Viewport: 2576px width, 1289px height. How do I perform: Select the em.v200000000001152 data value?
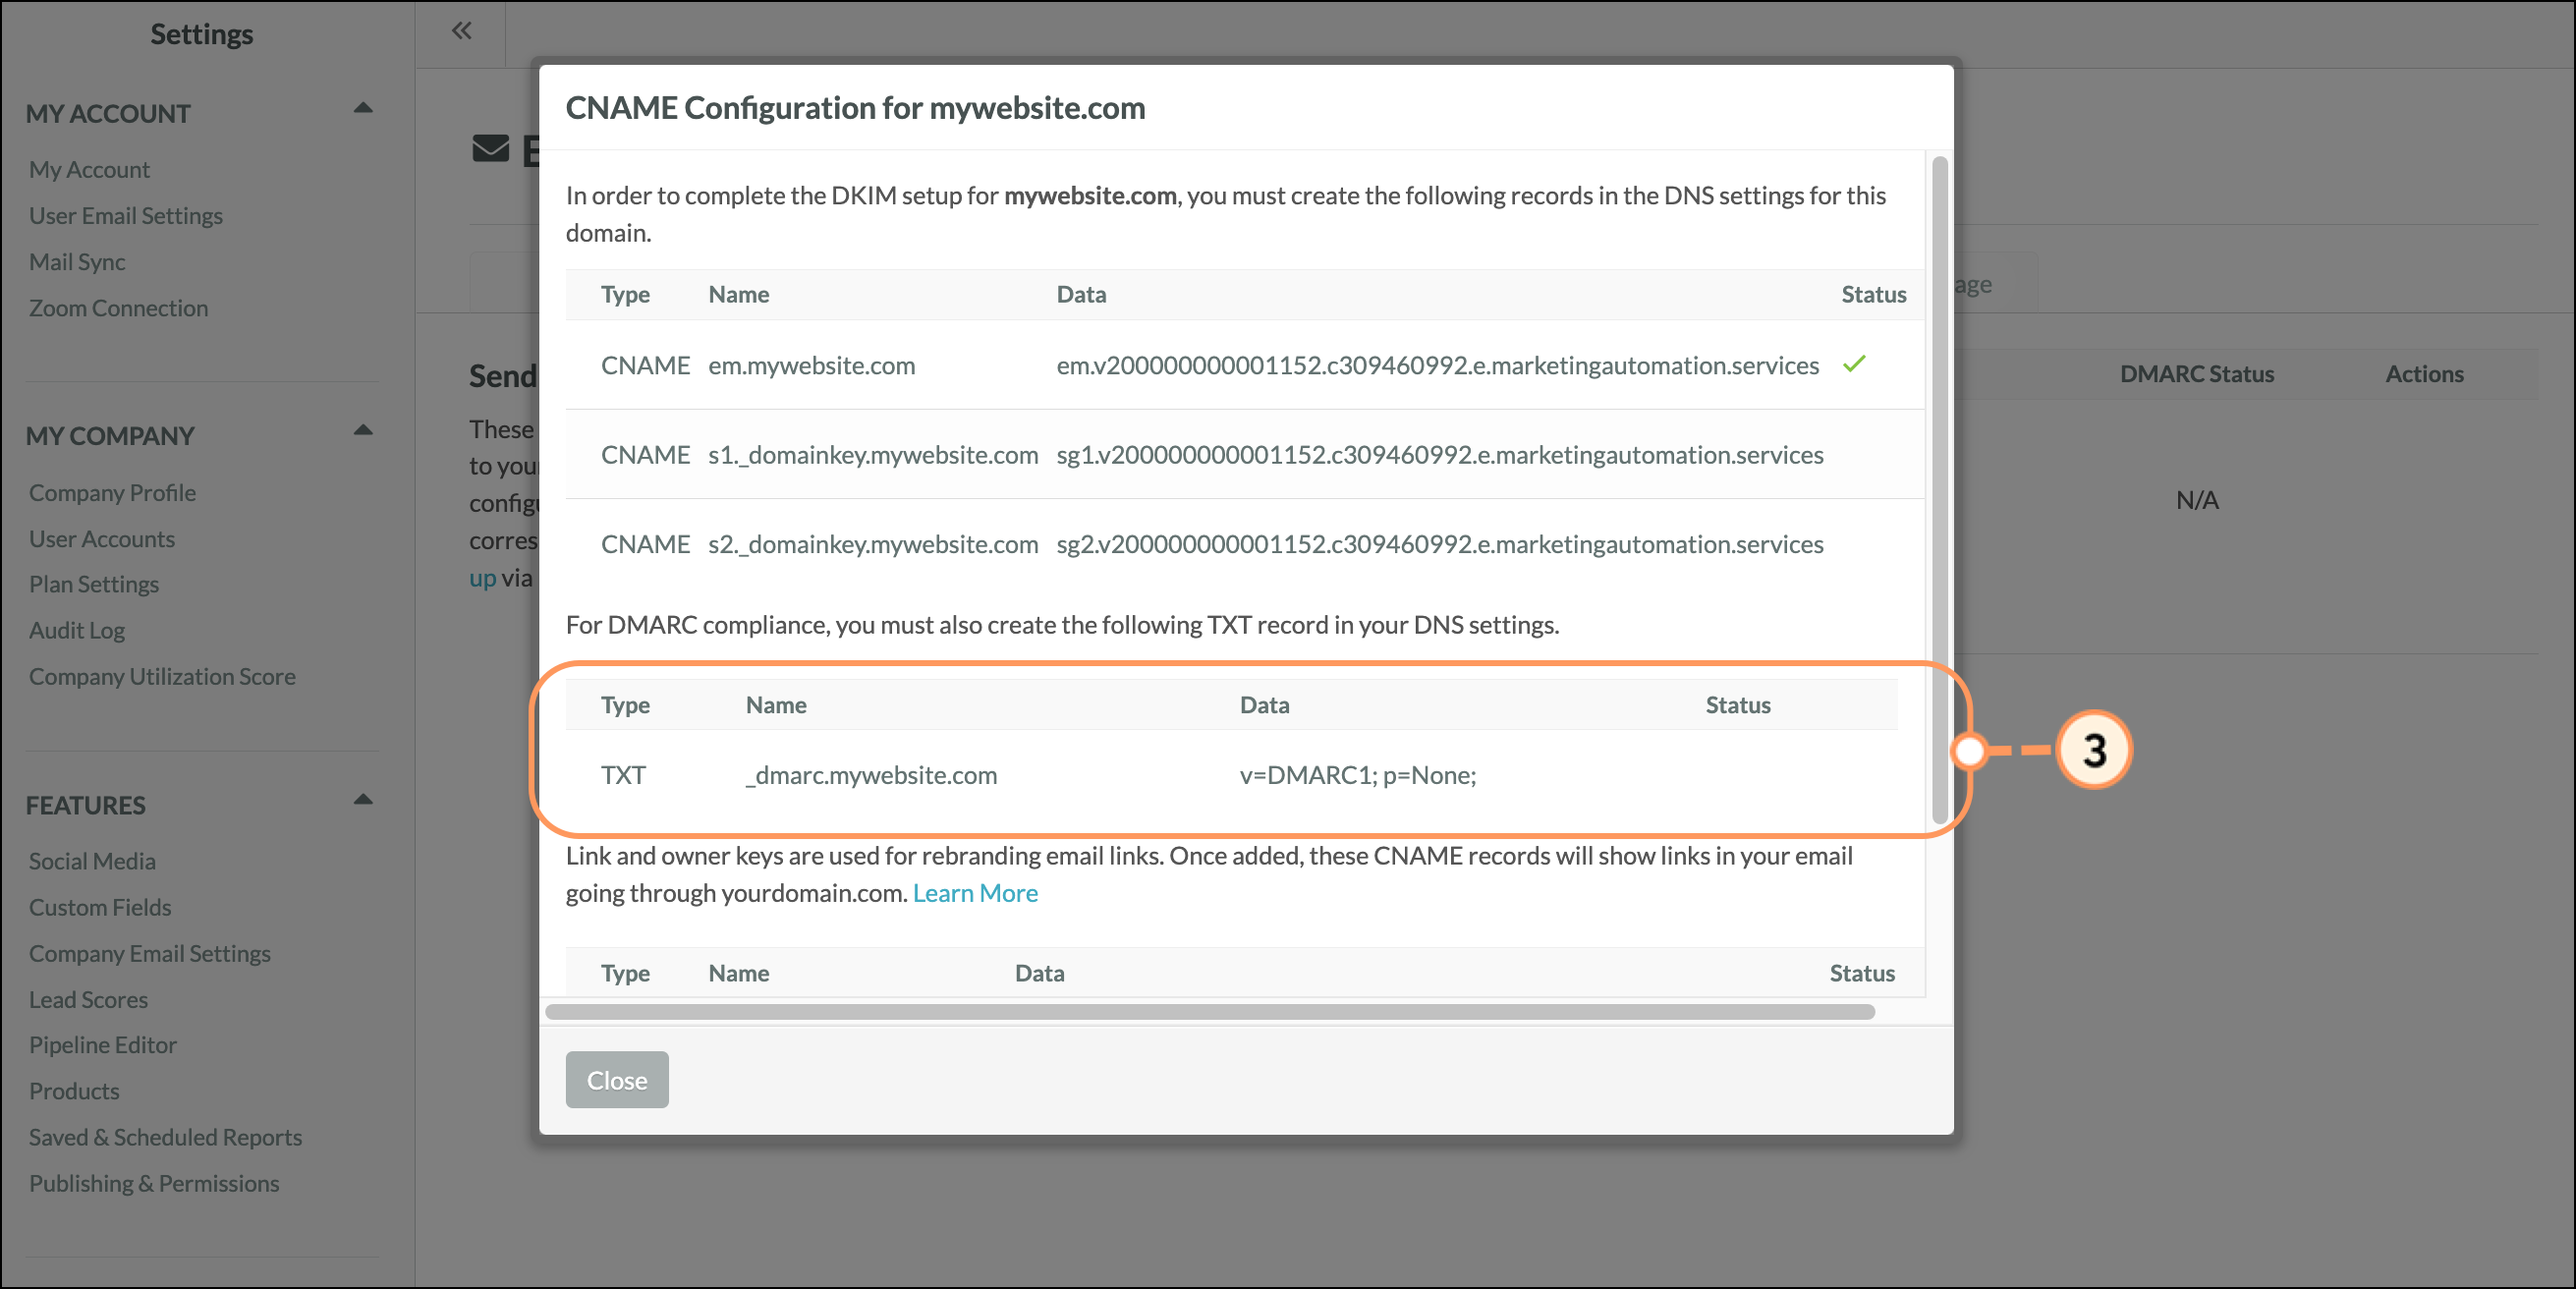tap(1437, 365)
